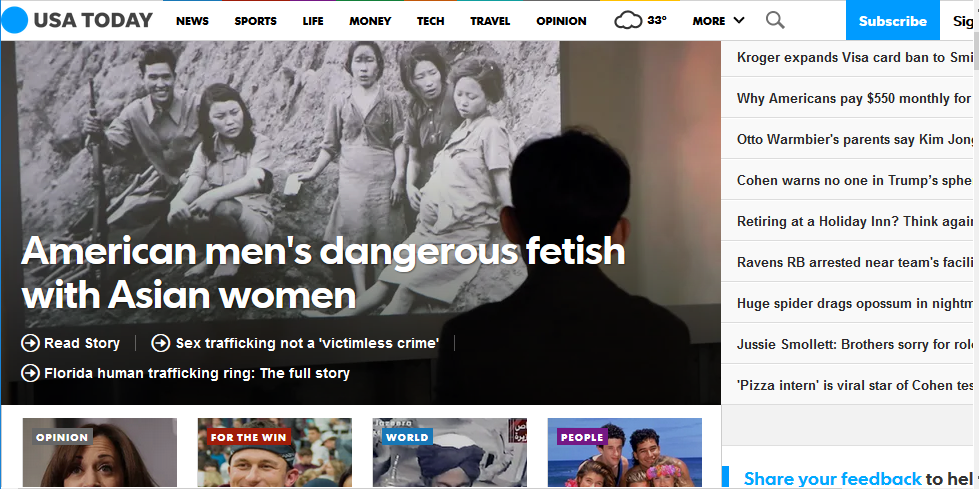Go to the SPORTS section
The width and height of the screenshot is (979, 489).
click(255, 21)
